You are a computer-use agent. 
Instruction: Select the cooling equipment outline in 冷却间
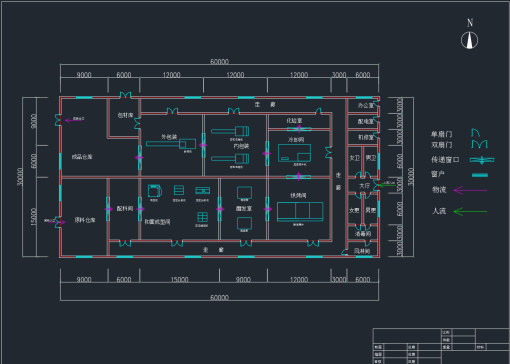[x=295, y=153]
